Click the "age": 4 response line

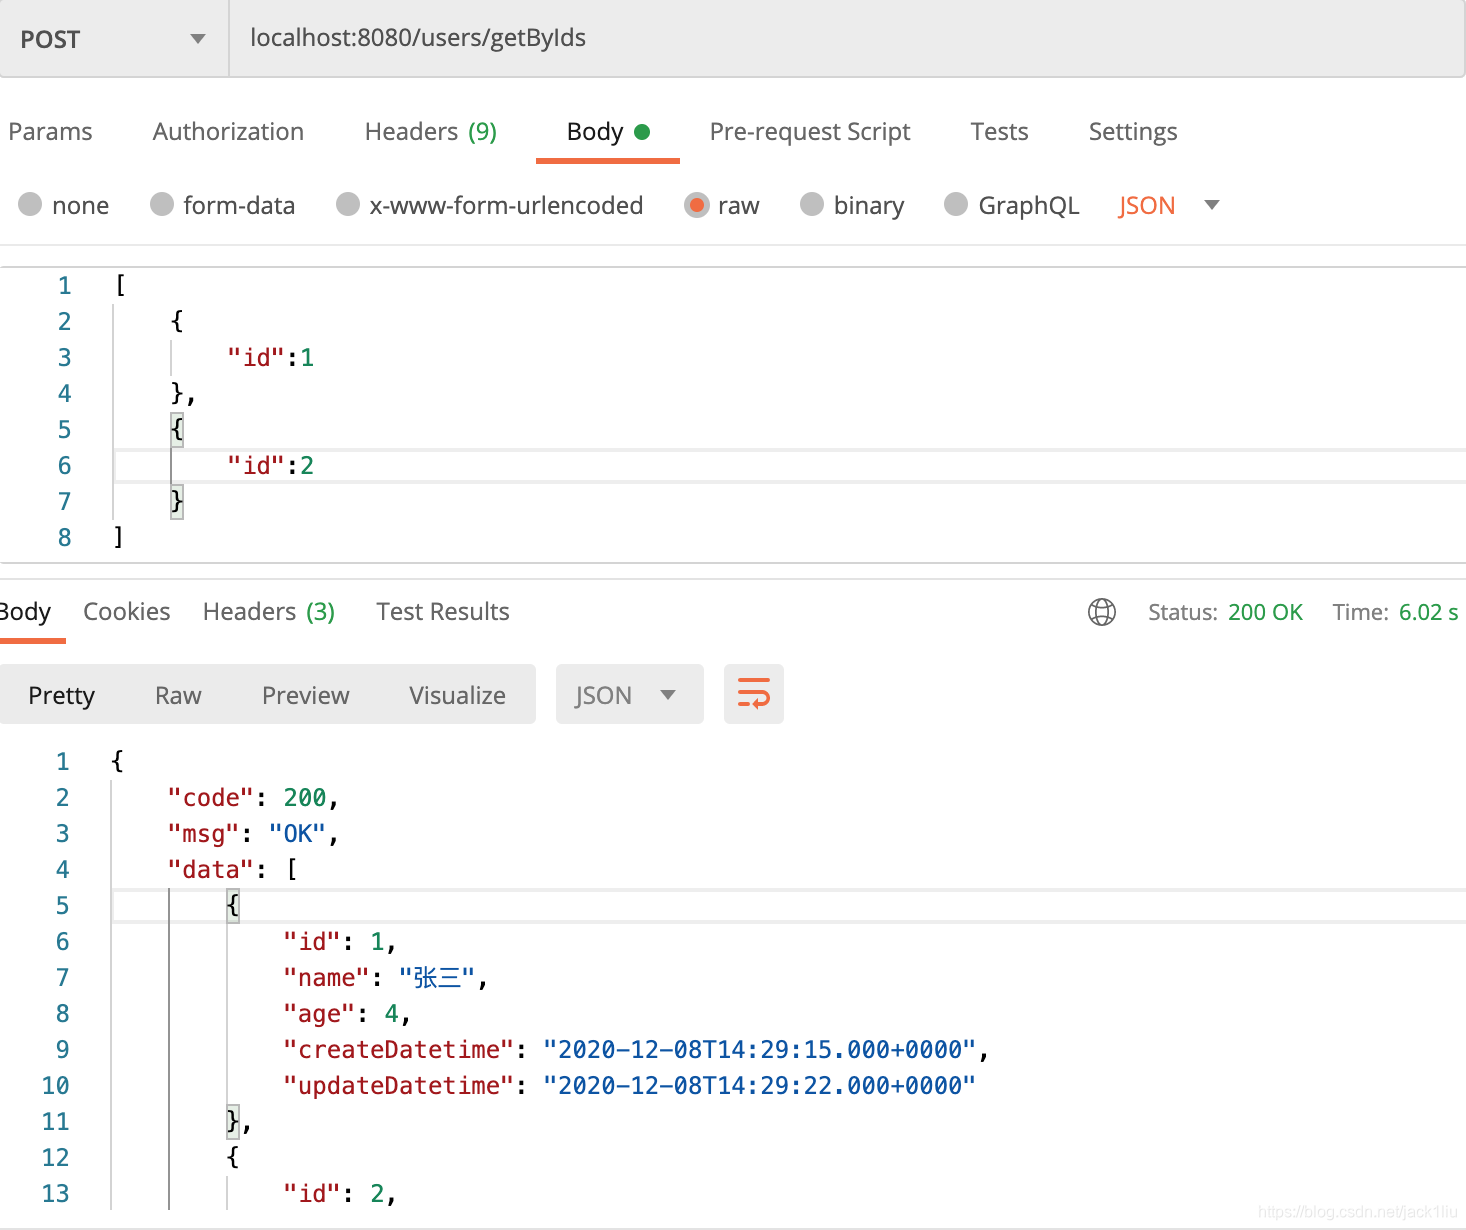347,1014
